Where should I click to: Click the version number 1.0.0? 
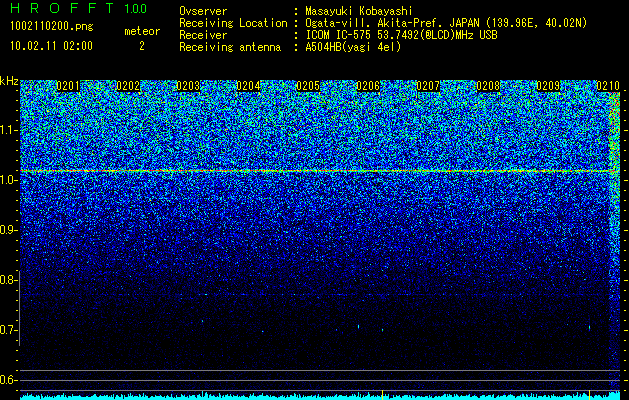coord(135,8)
